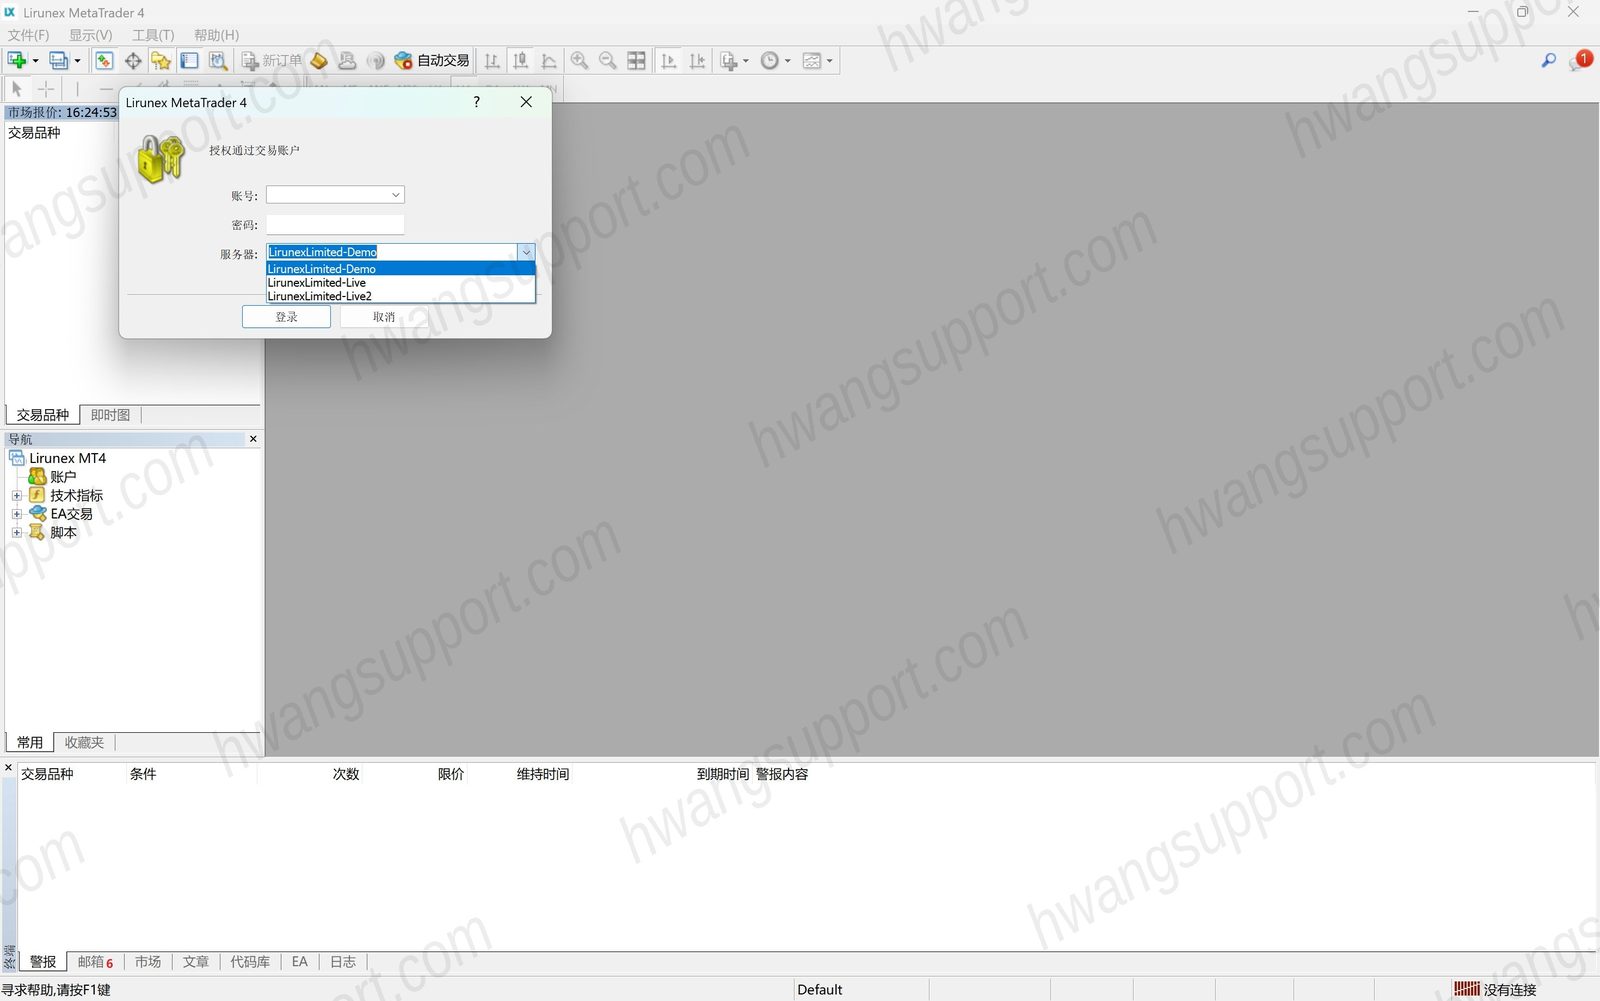Select the bar chart icon

(492, 61)
